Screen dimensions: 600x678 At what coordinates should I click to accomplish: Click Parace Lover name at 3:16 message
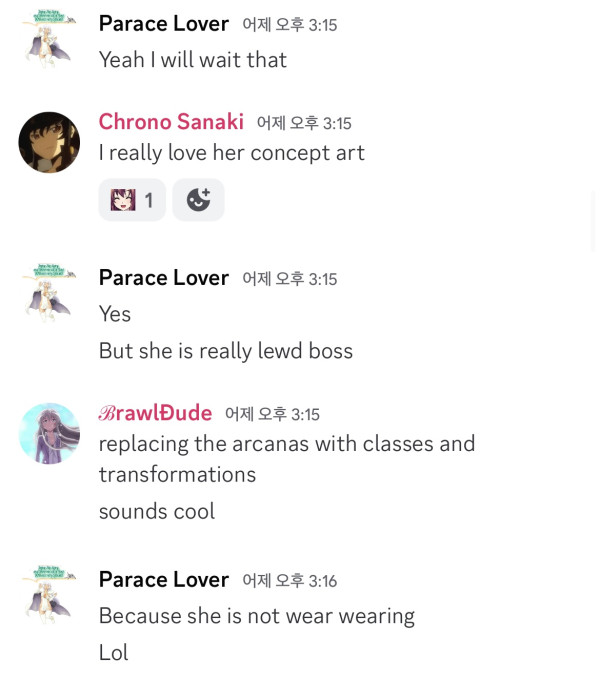tap(164, 579)
